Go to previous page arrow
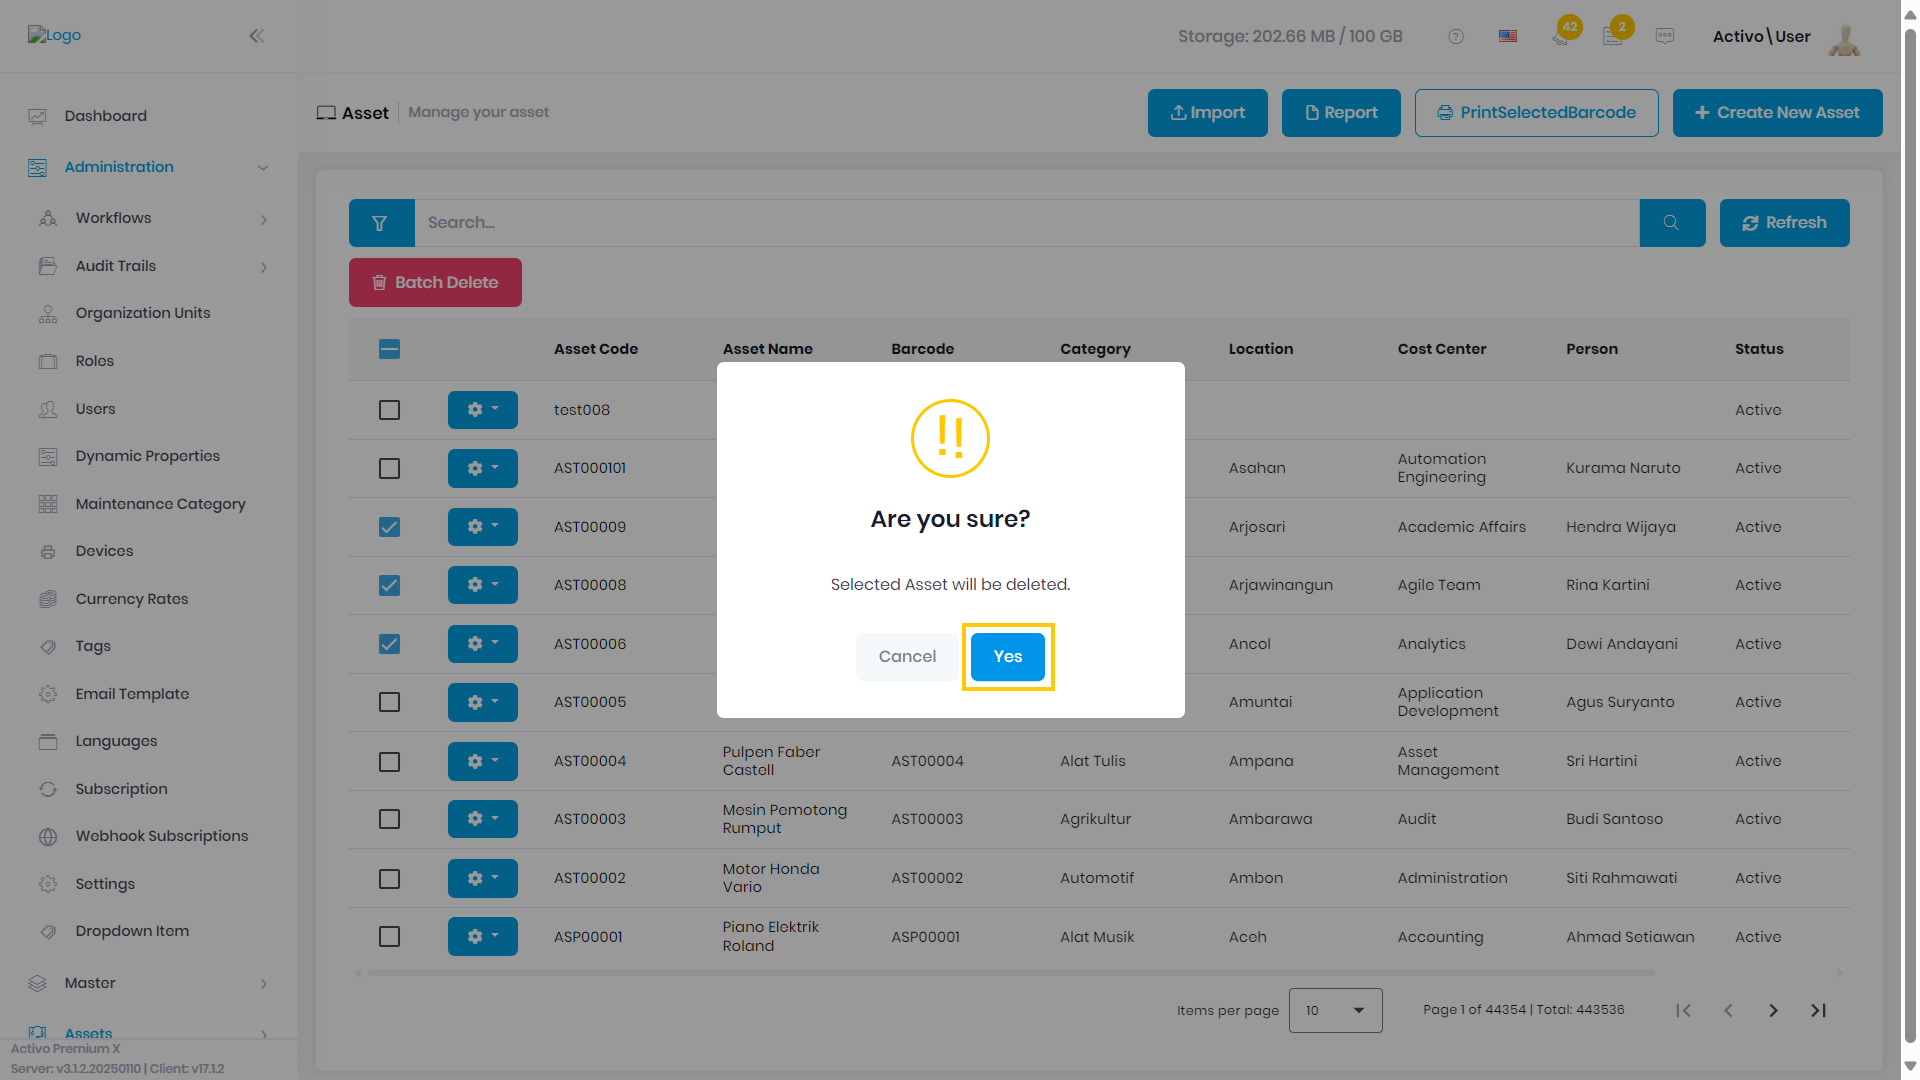The height and width of the screenshot is (1080, 1920). 1728,1011
